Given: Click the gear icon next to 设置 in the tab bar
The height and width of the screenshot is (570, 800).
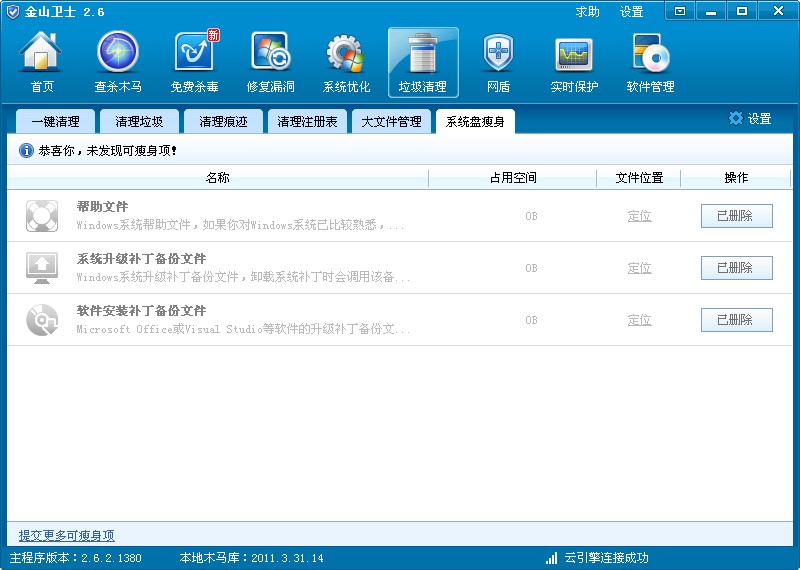Looking at the screenshot, I should coord(735,118).
